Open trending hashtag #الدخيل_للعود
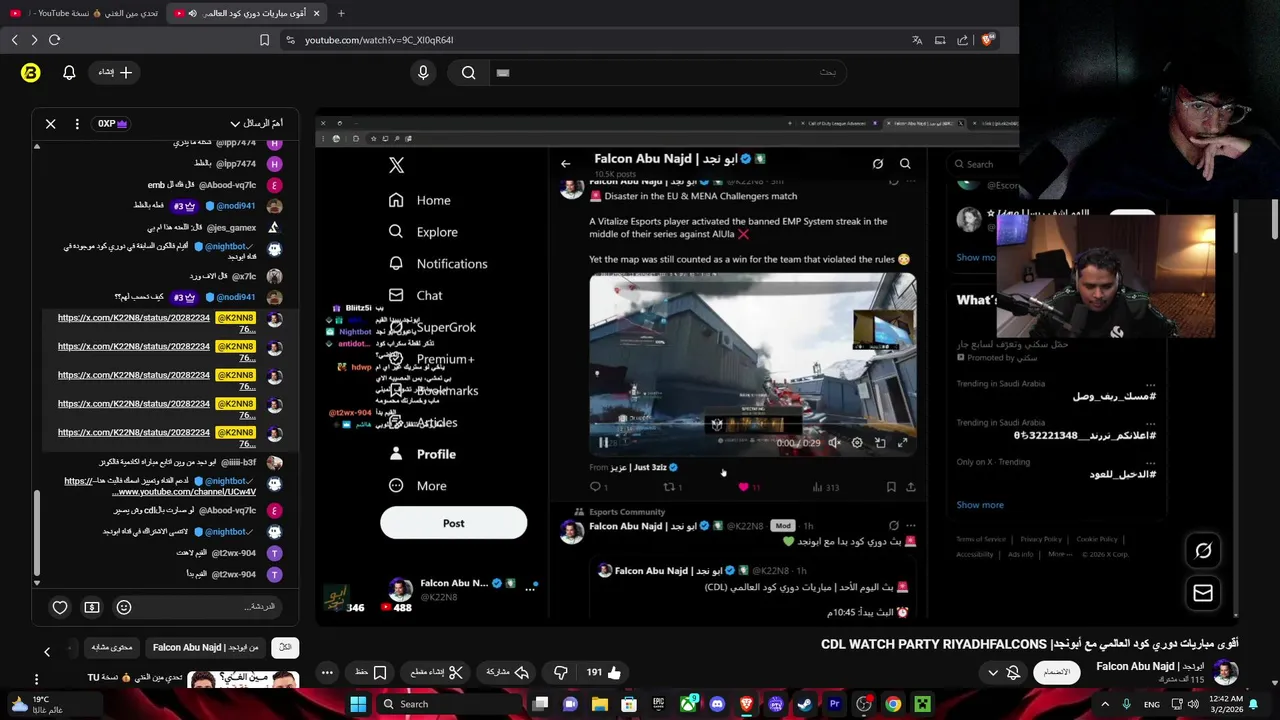Screen dimensions: 1280x720 1122,474
